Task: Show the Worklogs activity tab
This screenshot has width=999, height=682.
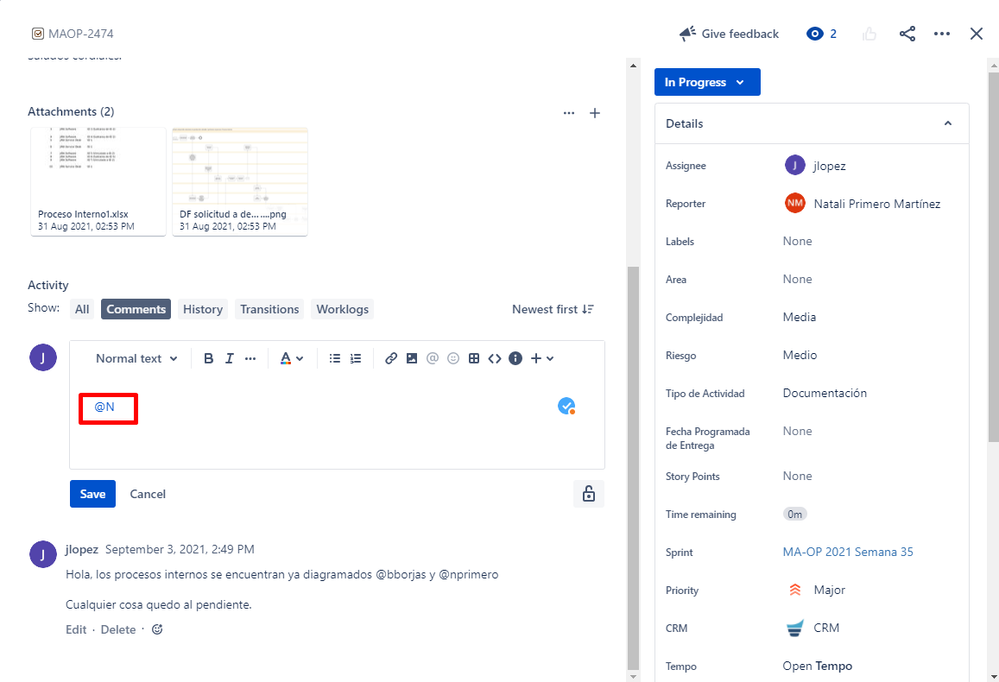Action: (x=342, y=309)
